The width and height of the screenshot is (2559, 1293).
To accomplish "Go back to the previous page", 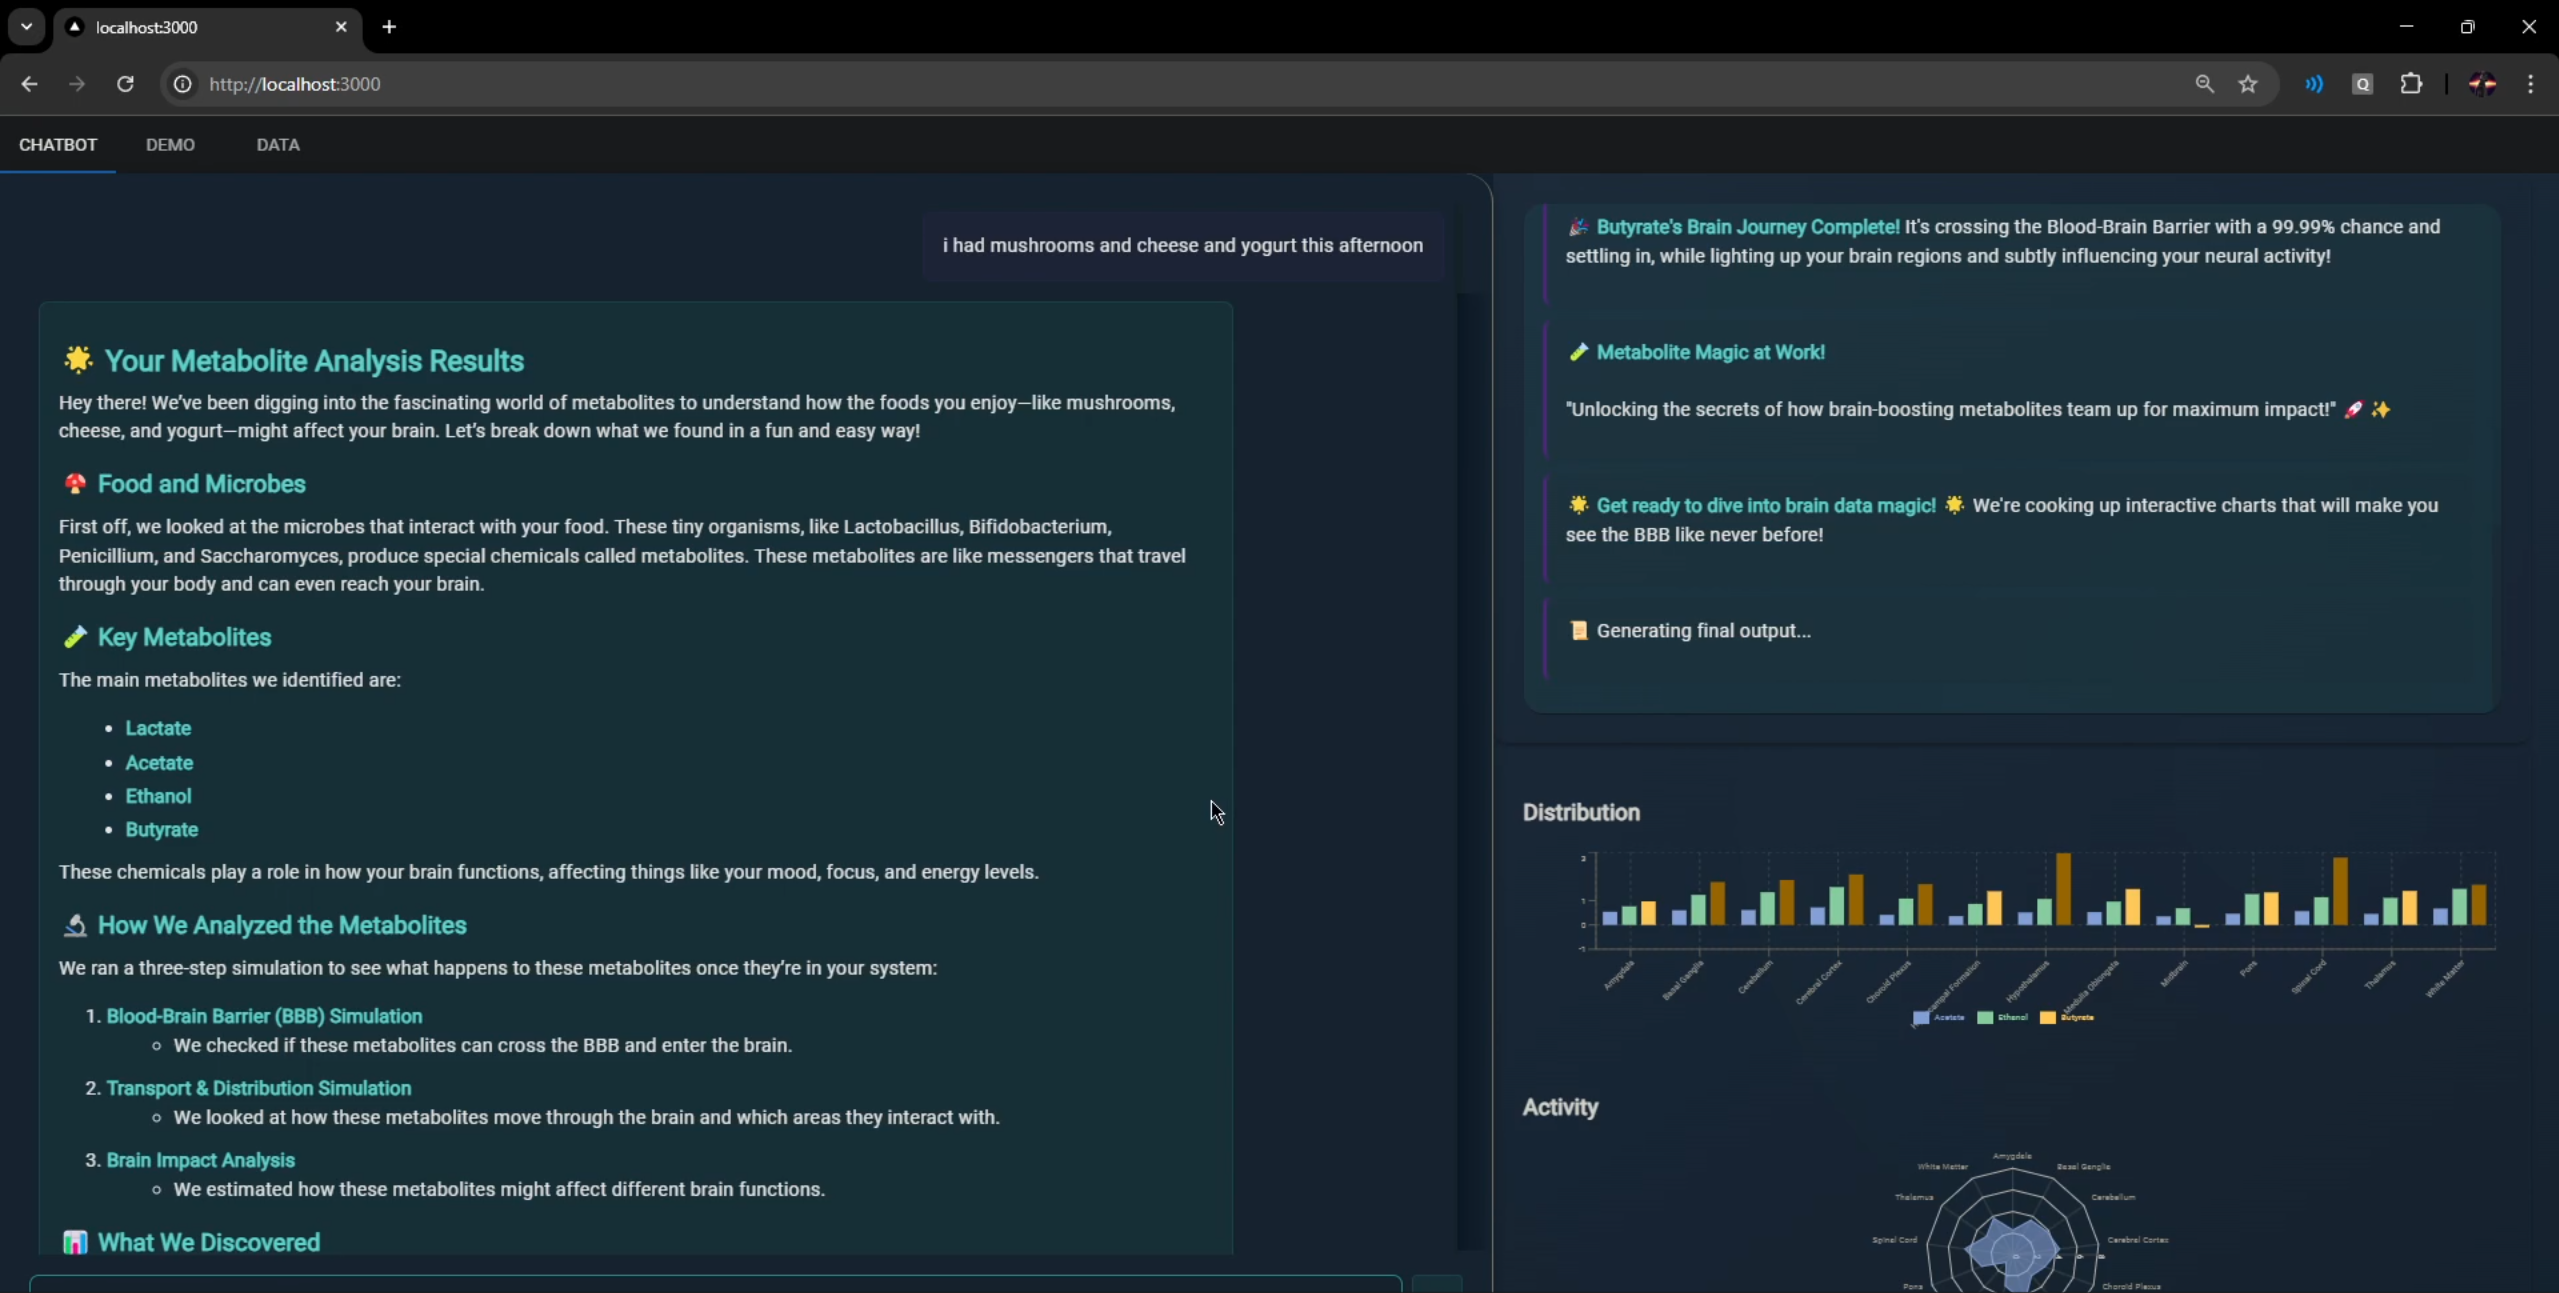I will point(29,84).
